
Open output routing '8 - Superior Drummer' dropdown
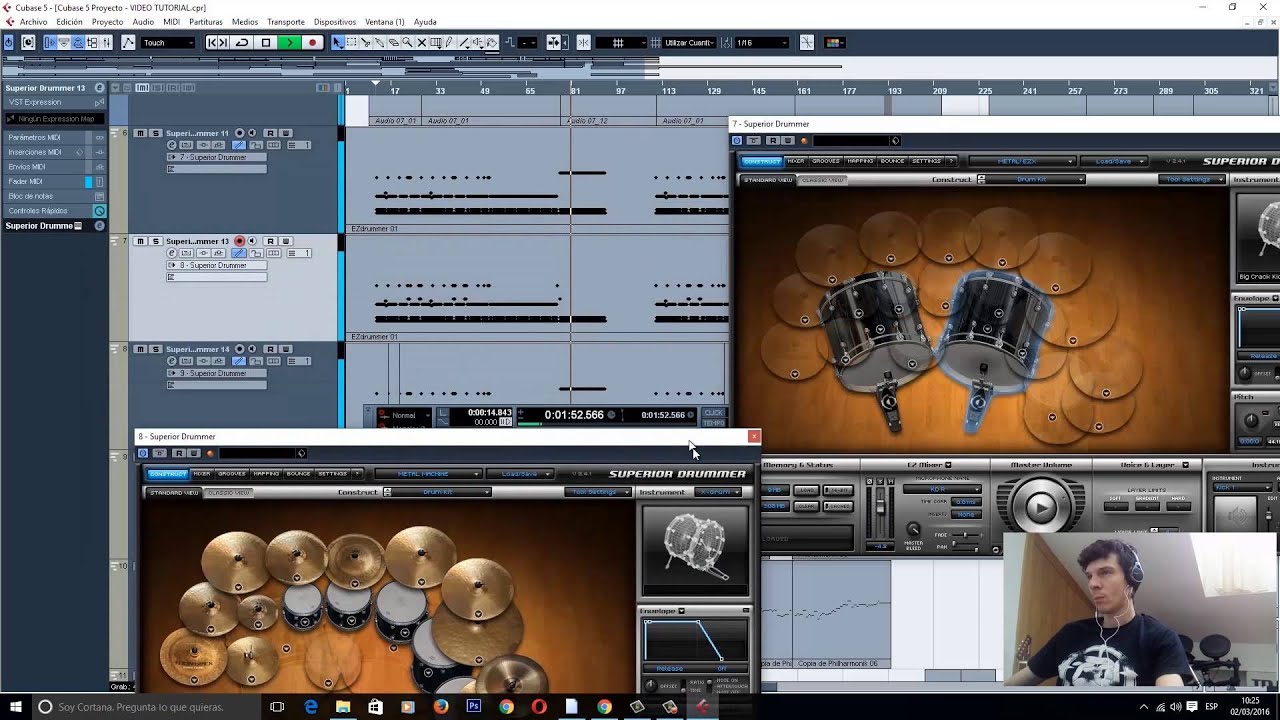pos(216,265)
